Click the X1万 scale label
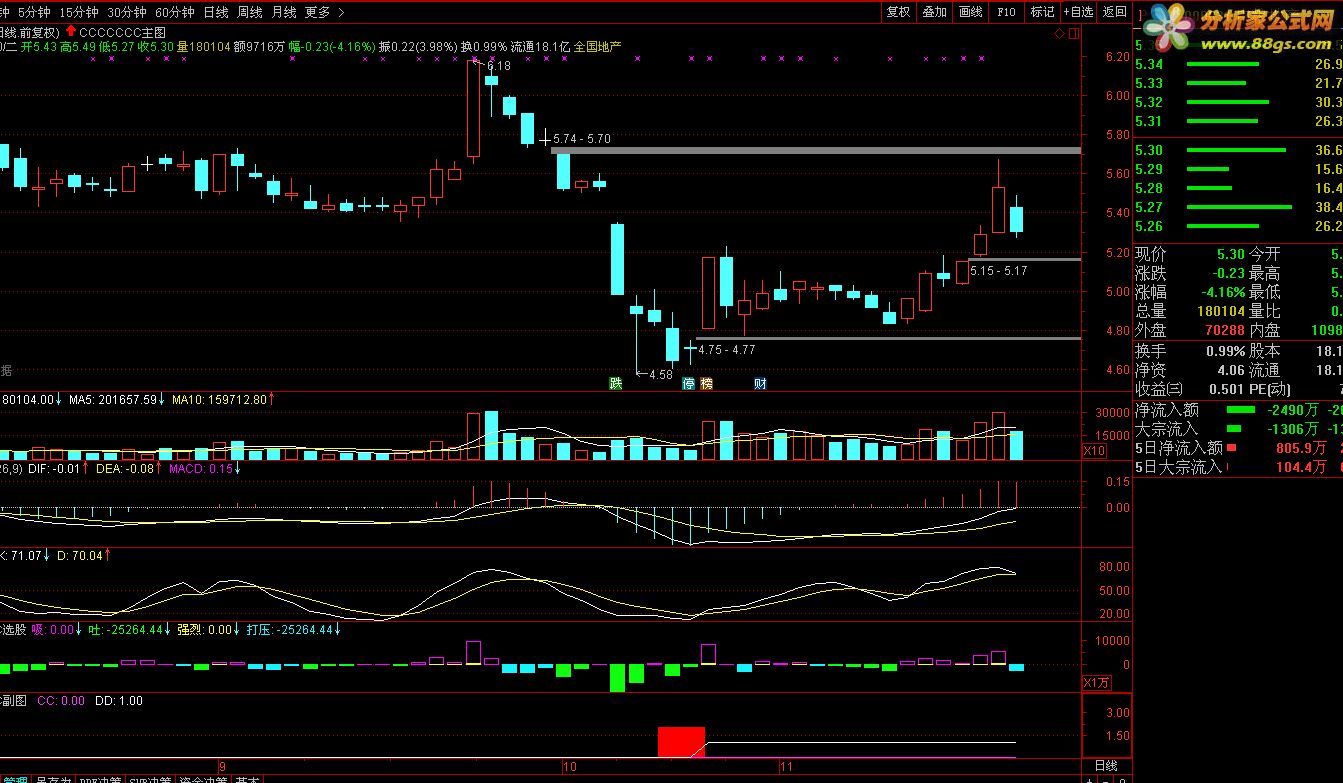This screenshot has width=1343, height=783. pyautogui.click(x=1096, y=683)
